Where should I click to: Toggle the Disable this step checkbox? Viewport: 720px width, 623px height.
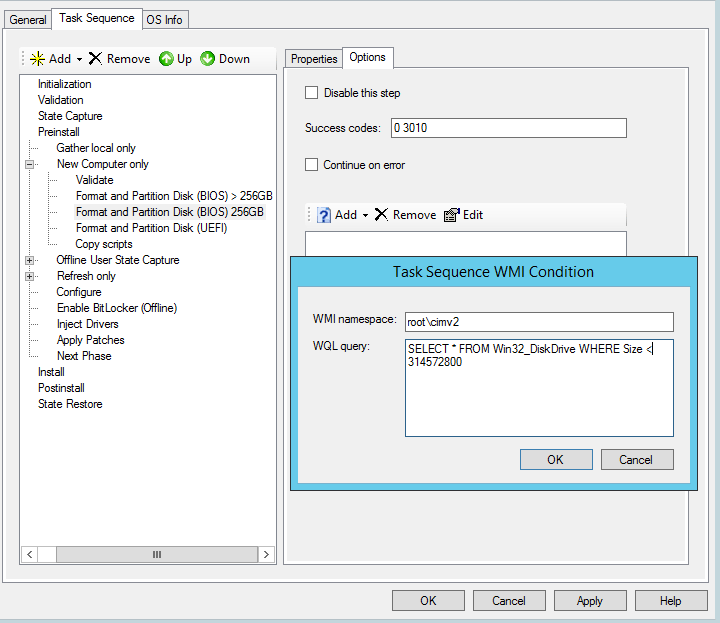coord(312,93)
